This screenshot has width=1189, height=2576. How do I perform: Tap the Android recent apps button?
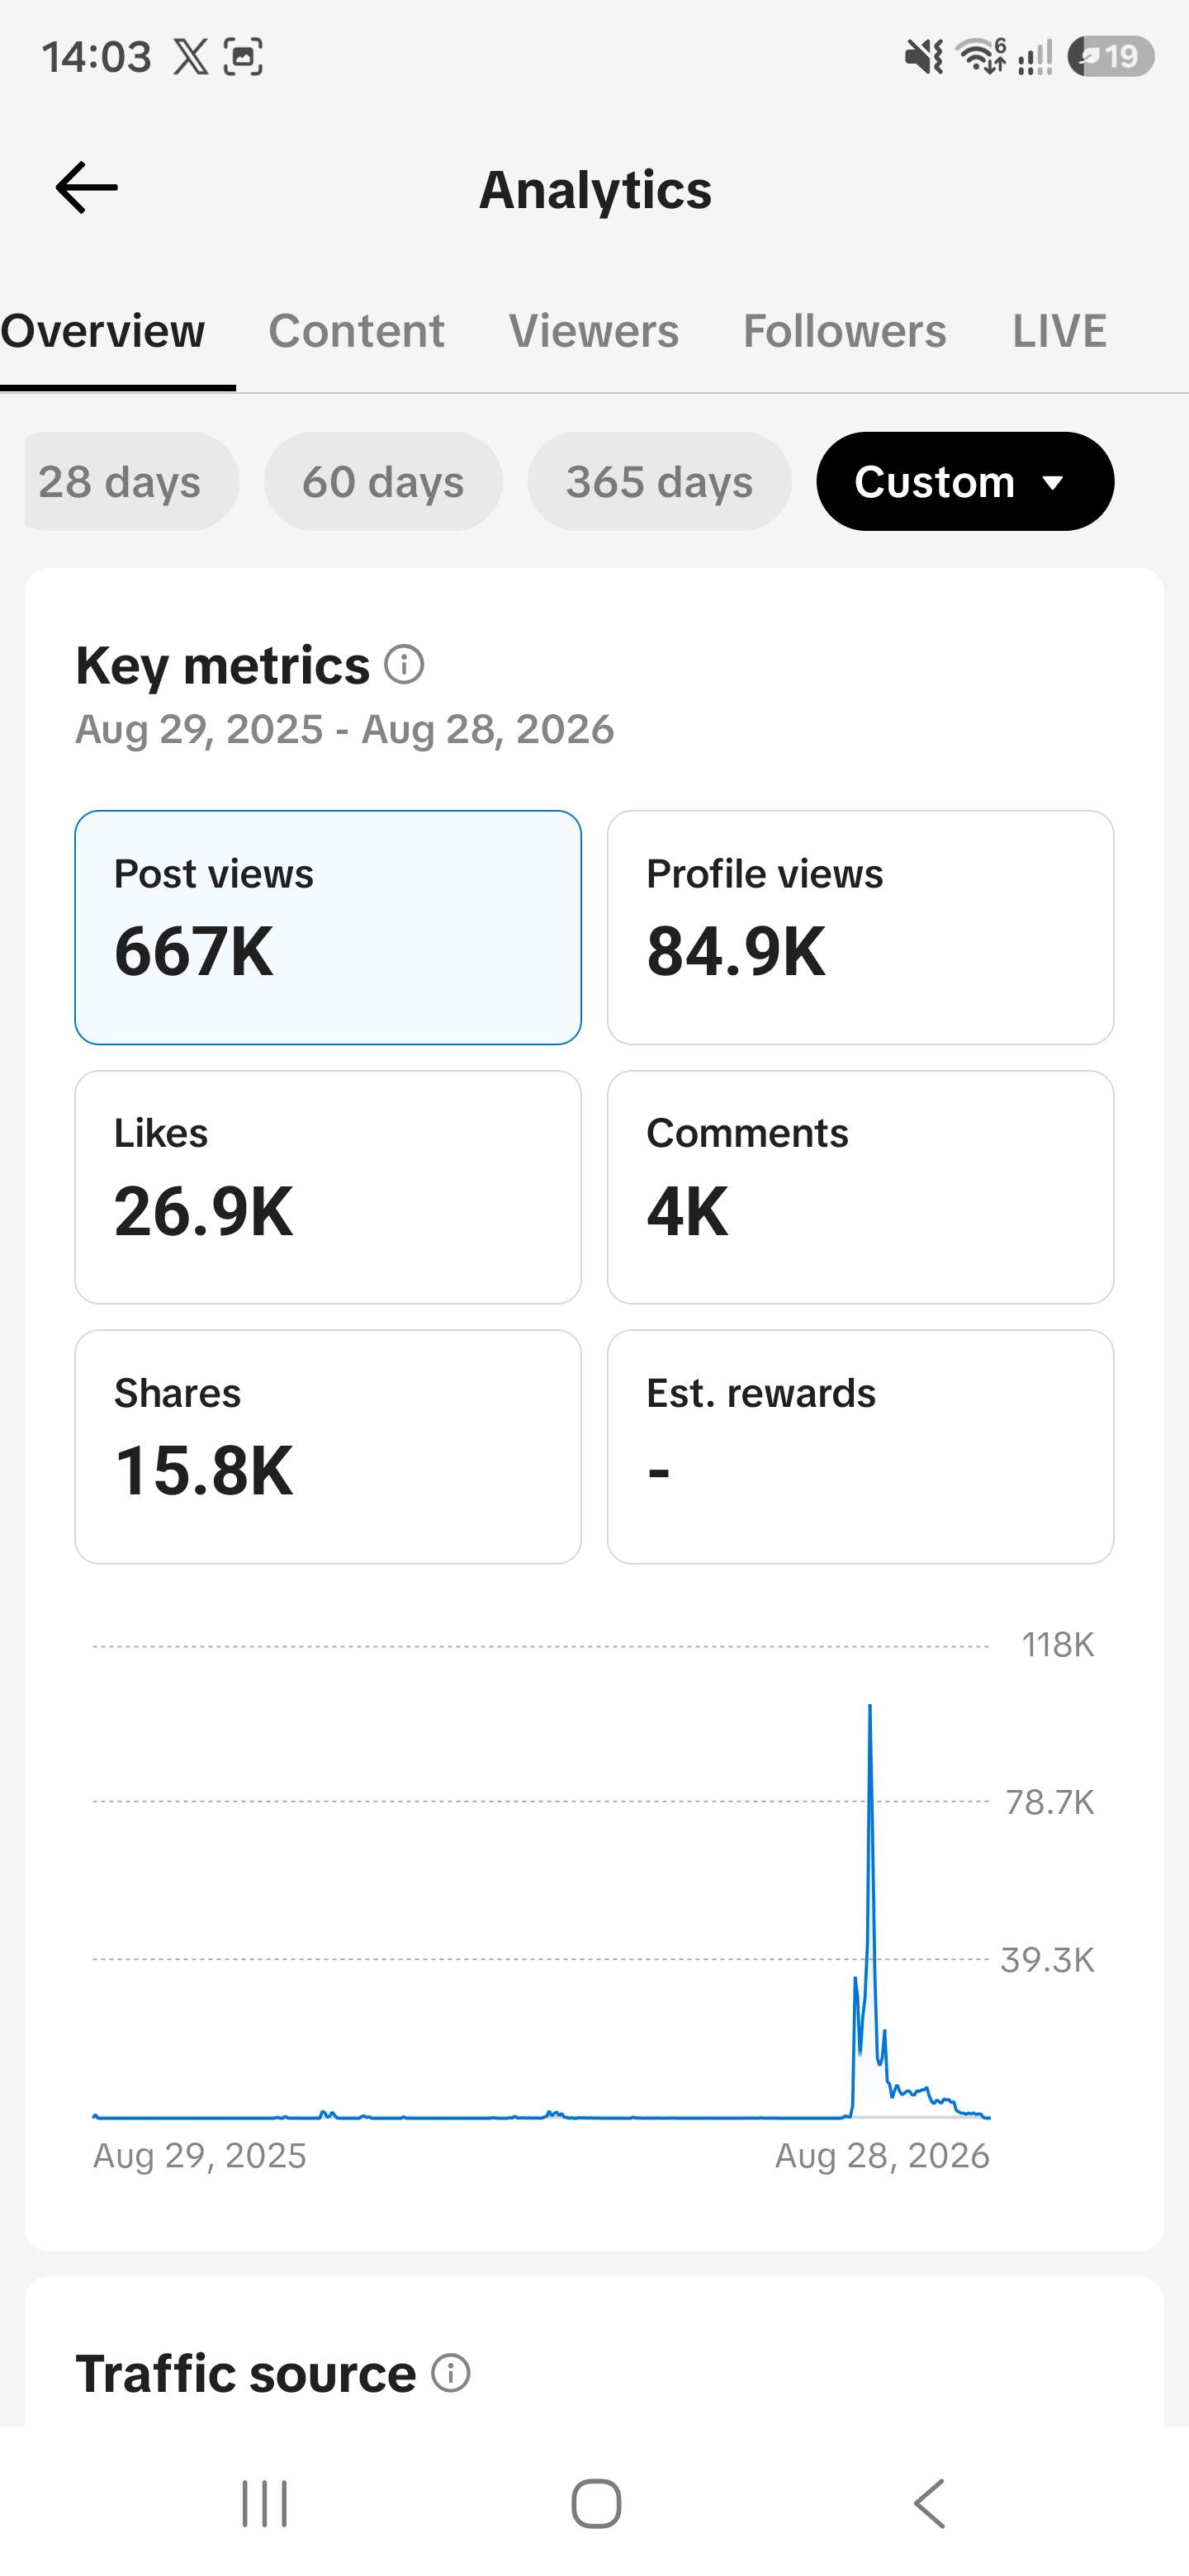point(265,2503)
